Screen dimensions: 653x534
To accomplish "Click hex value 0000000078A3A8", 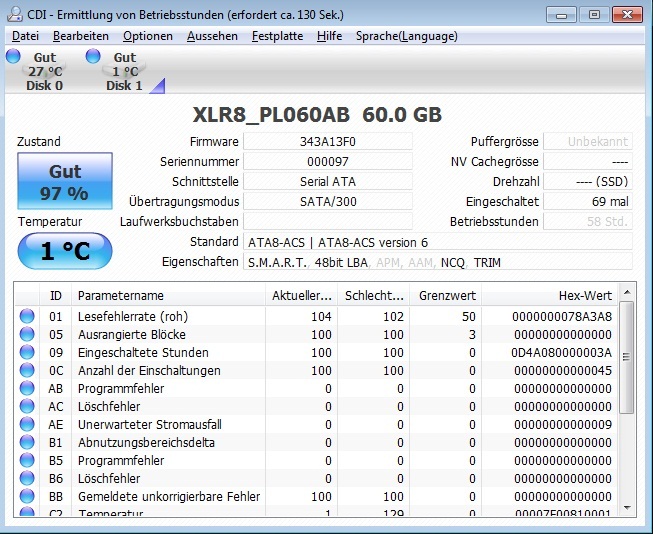I will (x=562, y=317).
